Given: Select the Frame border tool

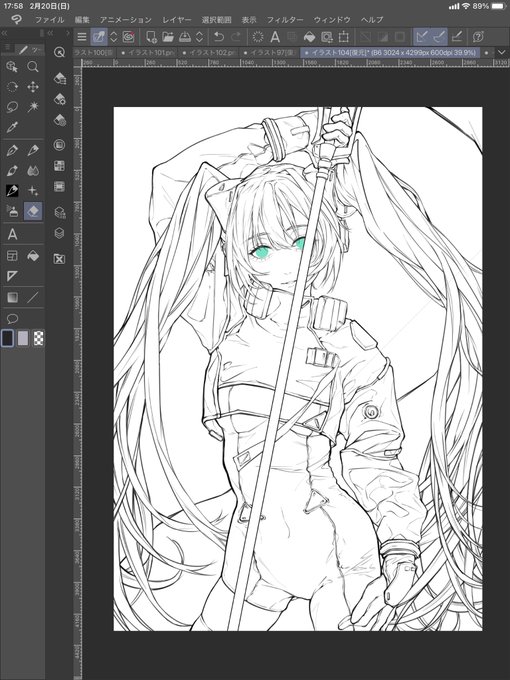Looking at the screenshot, I should [12, 255].
